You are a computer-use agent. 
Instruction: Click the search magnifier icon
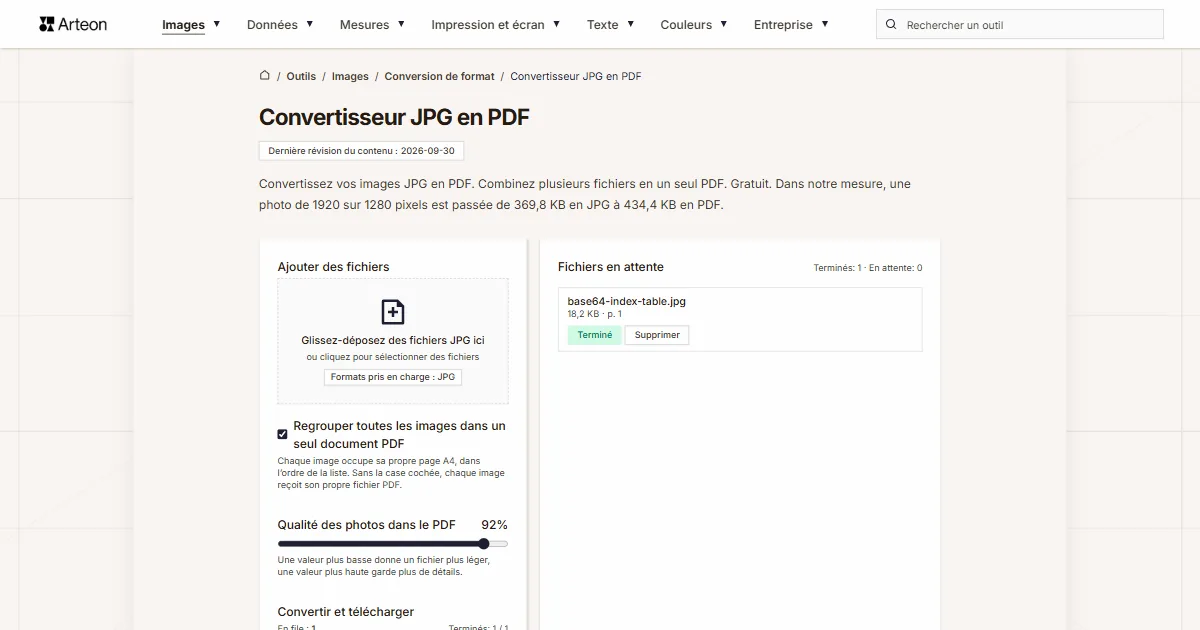click(891, 25)
